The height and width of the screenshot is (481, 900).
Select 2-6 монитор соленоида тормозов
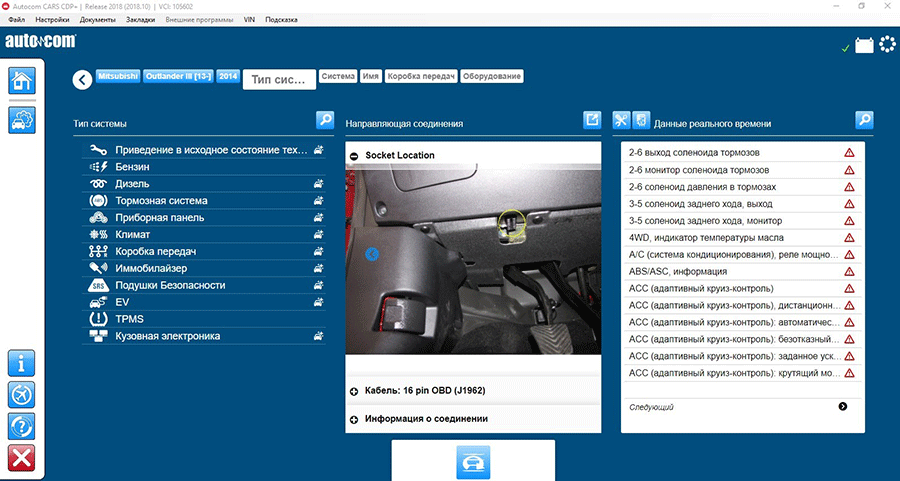coord(743,170)
